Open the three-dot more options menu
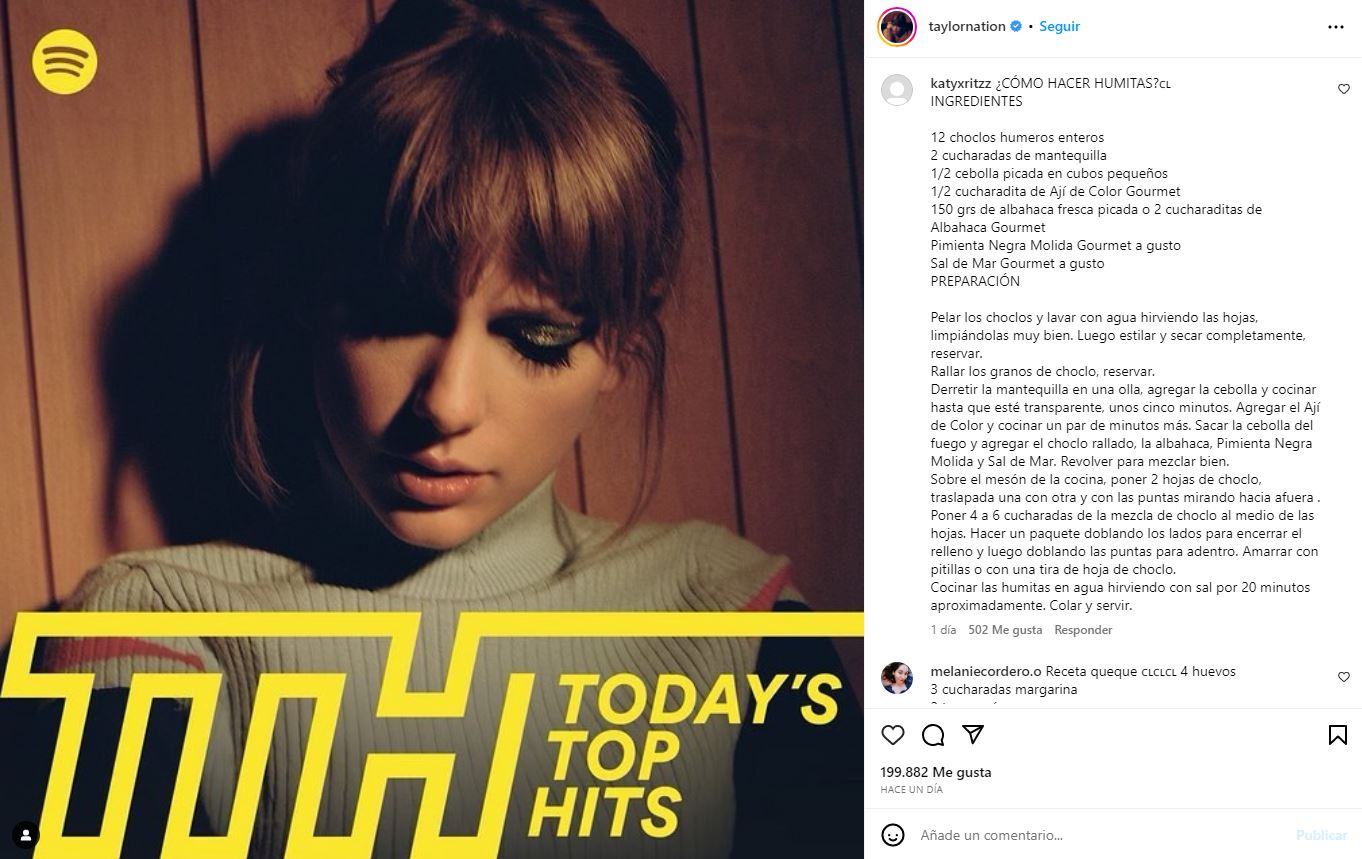Image resolution: width=1362 pixels, height=859 pixels. pyautogui.click(x=1336, y=27)
